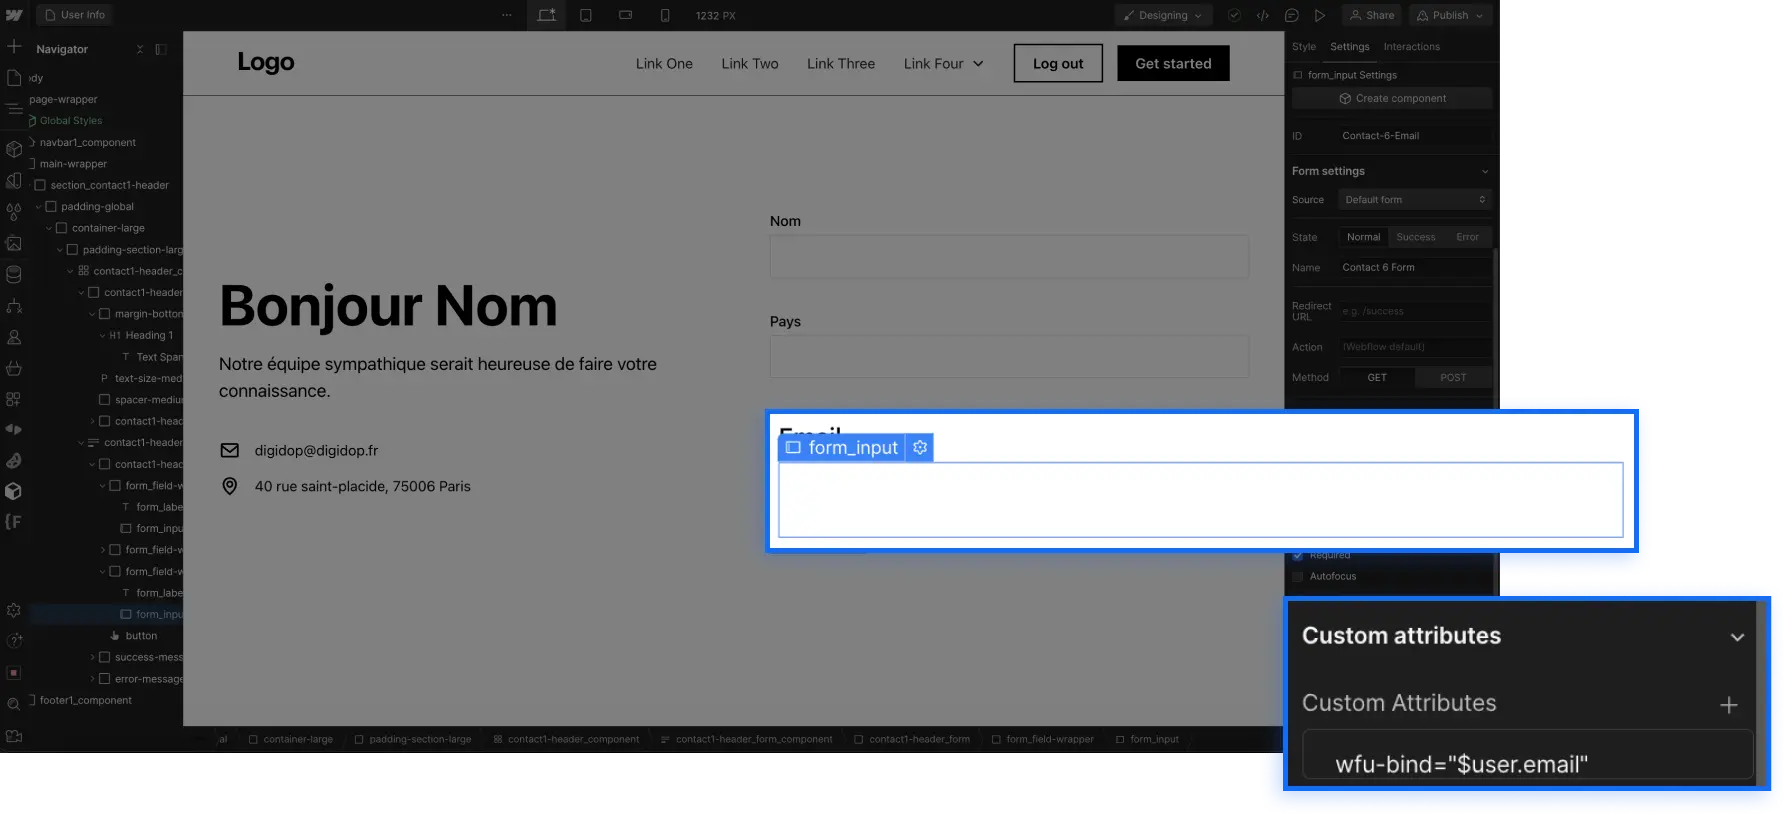Viewport: 1787px width, 816px height.
Task: Open the Variables panel icon
Action: 14,181
